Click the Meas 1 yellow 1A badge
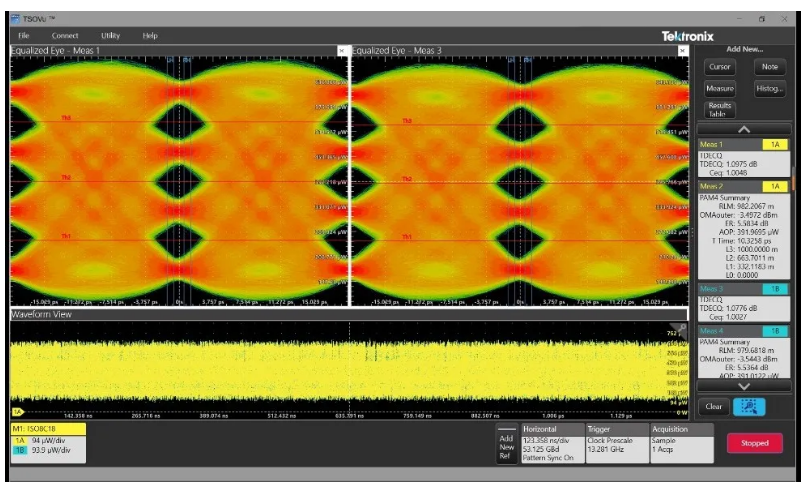This screenshot has height=490, width=810. 775,145
